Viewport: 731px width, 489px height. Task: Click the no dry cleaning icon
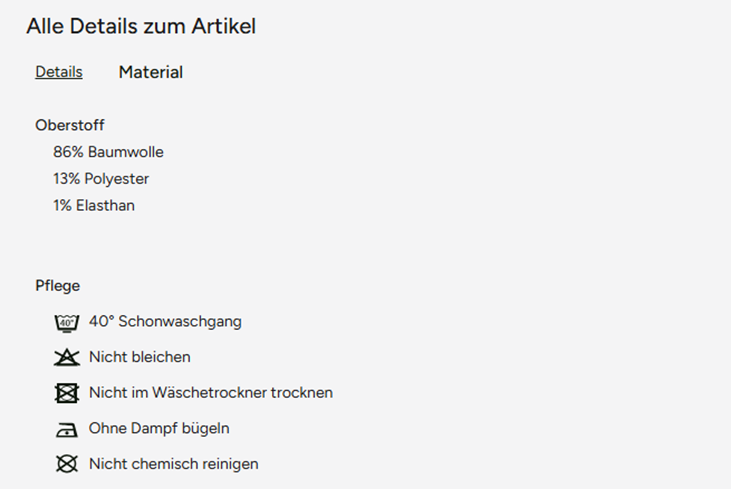pyautogui.click(x=66, y=464)
